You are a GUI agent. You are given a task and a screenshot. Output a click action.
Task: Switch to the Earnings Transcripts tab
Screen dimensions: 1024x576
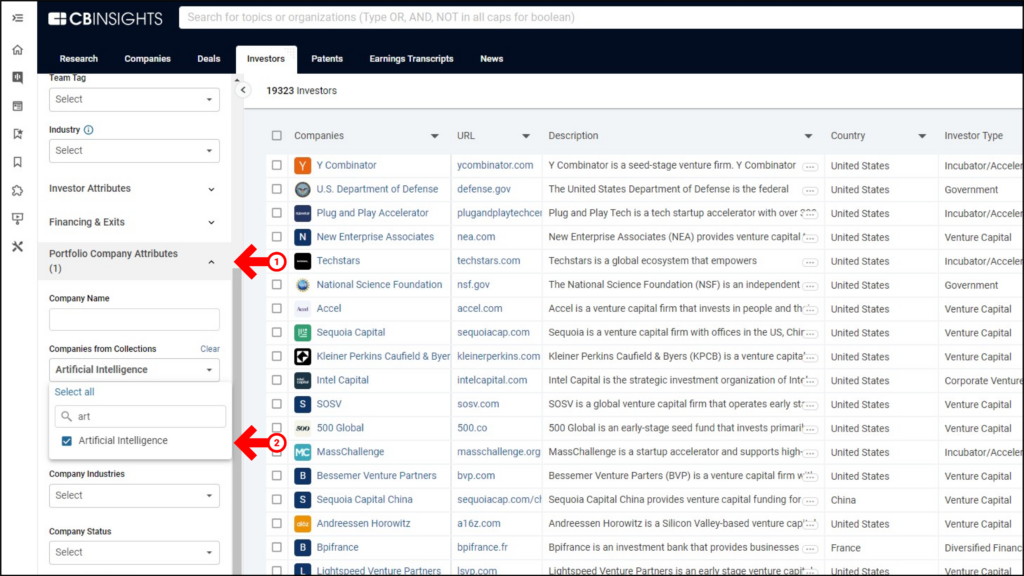pos(411,59)
